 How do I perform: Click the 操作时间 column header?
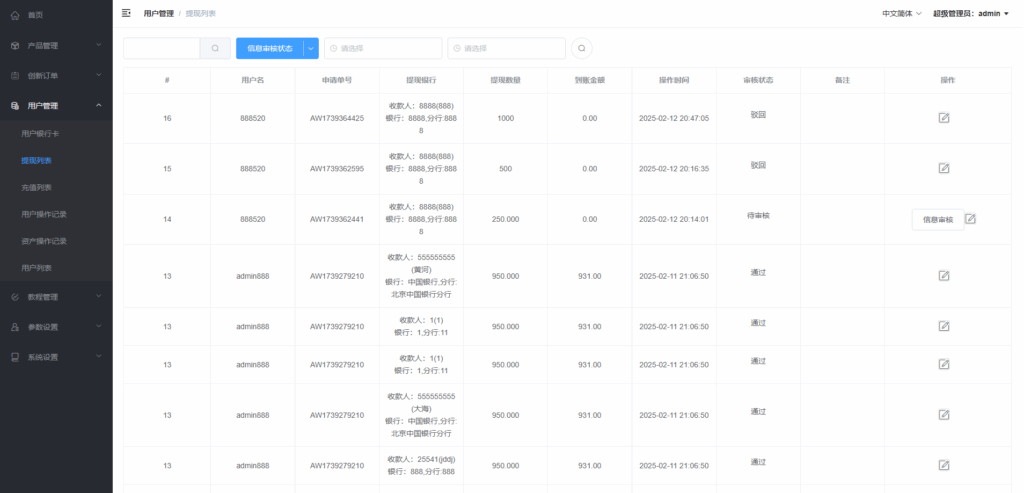(x=674, y=80)
